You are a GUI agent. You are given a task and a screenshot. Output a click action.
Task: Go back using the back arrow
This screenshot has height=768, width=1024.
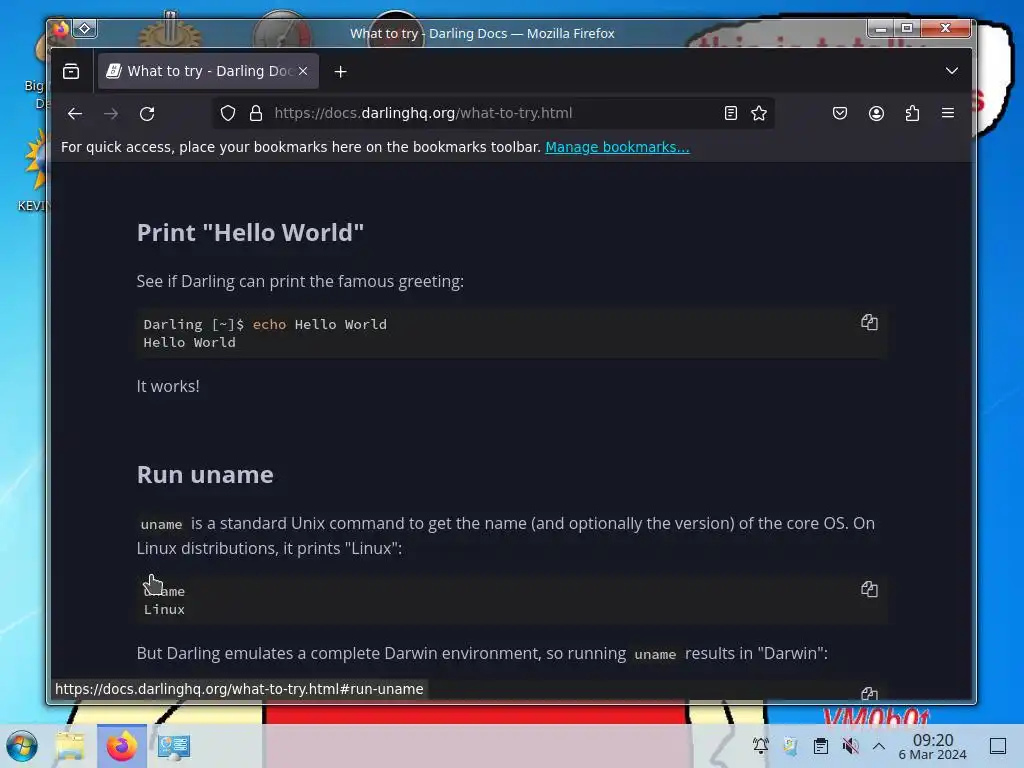pyautogui.click(x=75, y=114)
